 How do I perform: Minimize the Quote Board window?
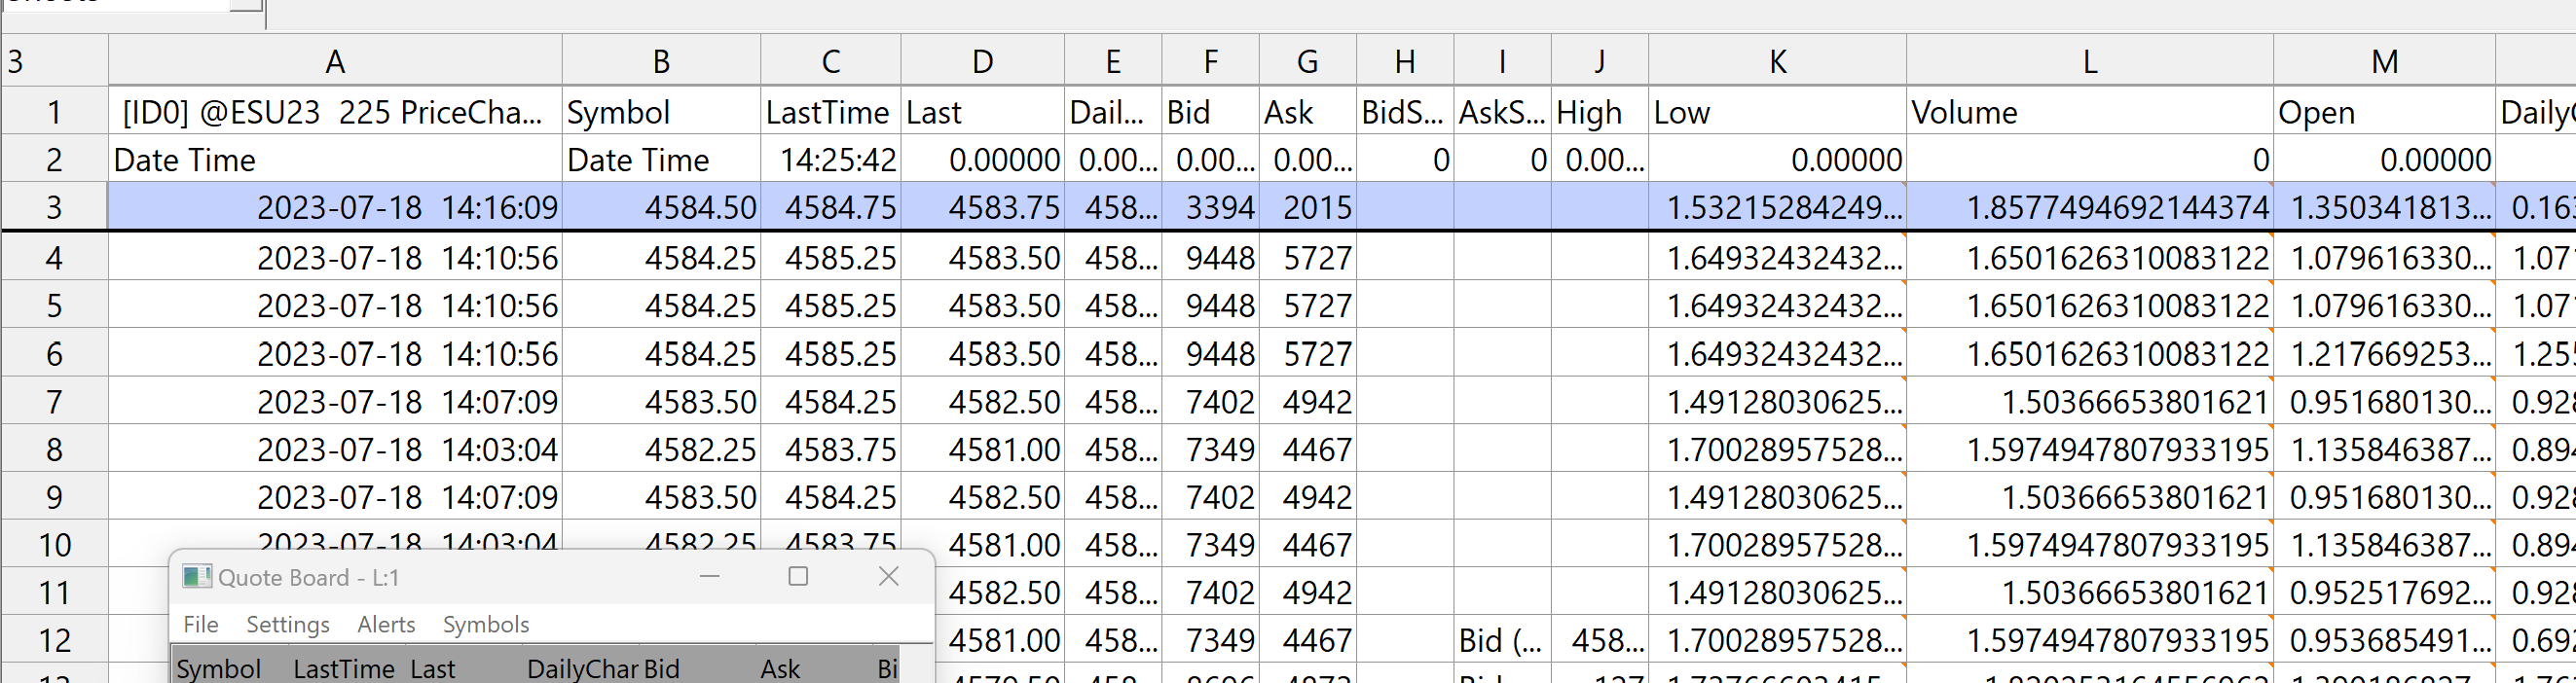[x=710, y=576]
